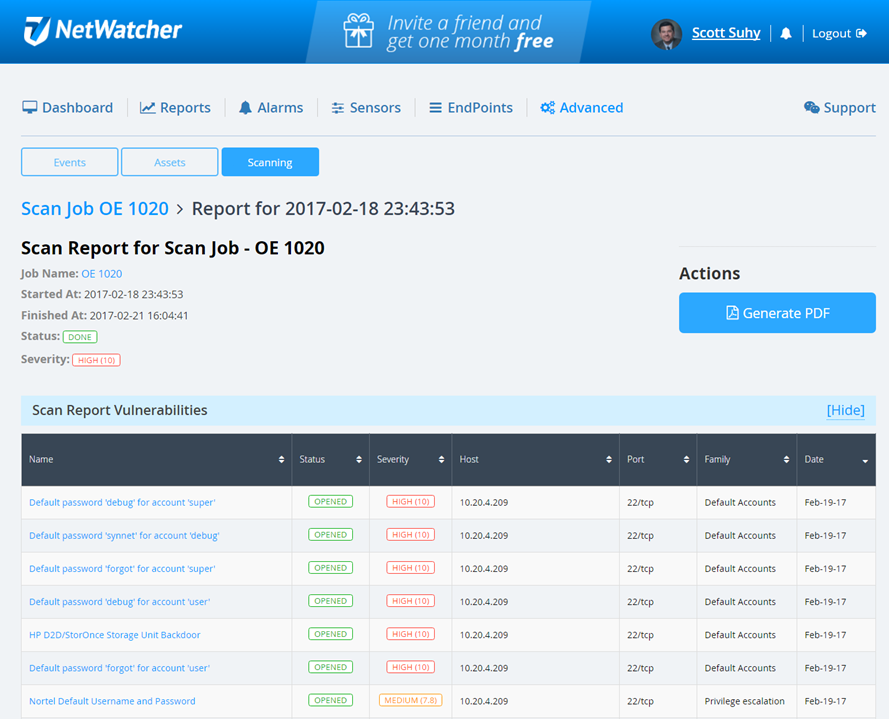Open the HP D2D/StorOnce Storage Unit Backdoor entry
The image size is (889, 719).
(x=113, y=634)
